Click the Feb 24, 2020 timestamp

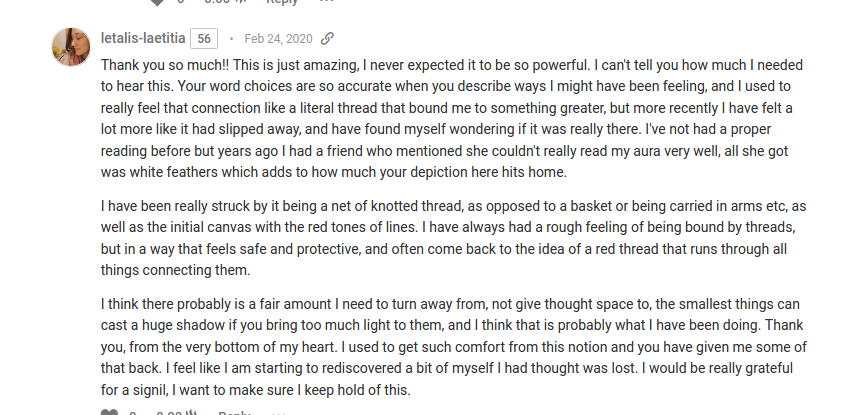[278, 38]
